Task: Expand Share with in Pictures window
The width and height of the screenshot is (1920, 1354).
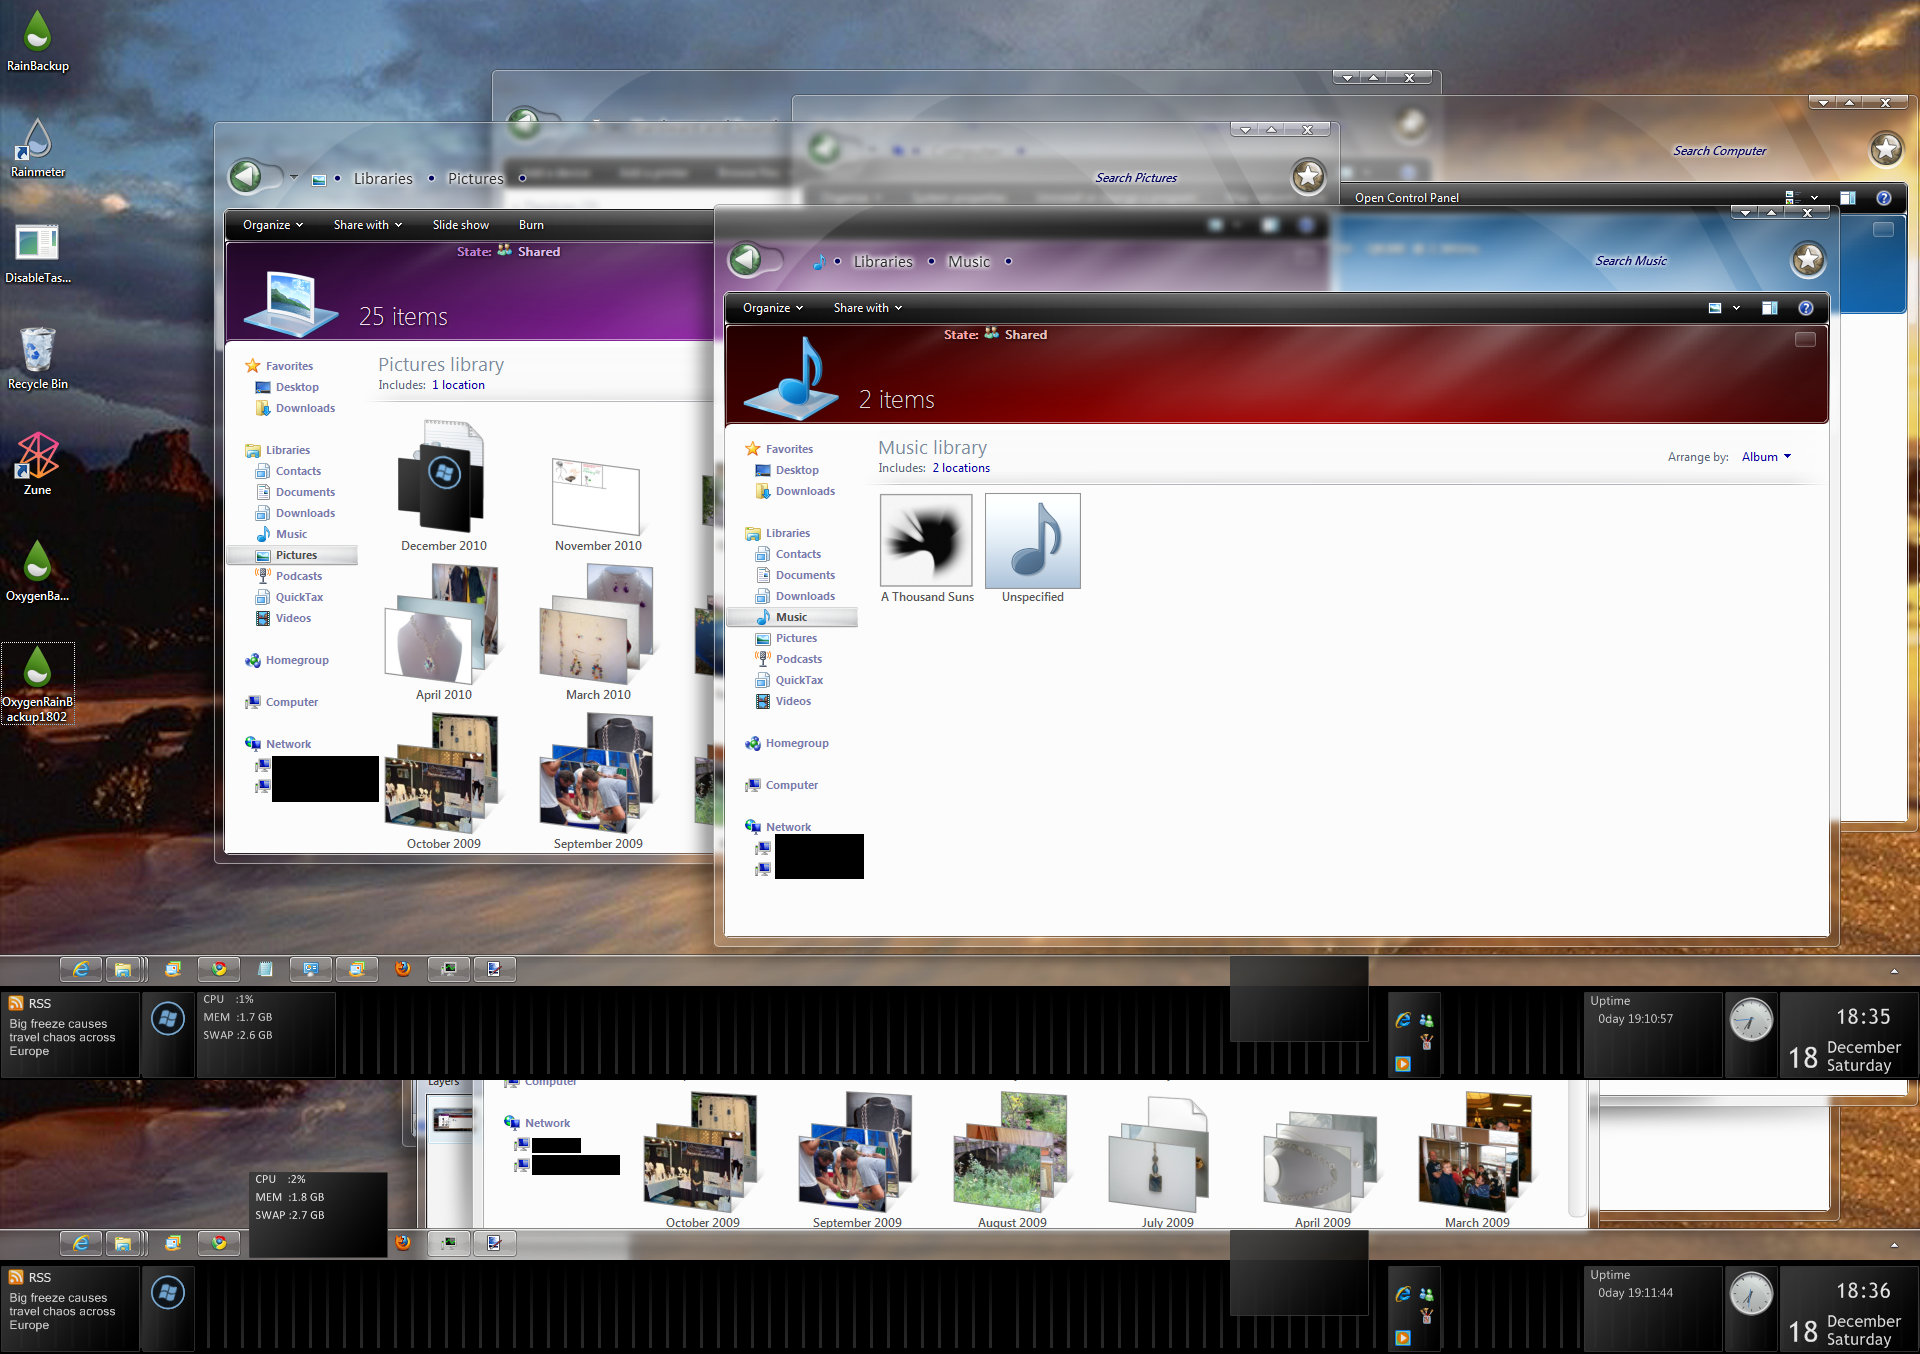Action: coord(367,225)
